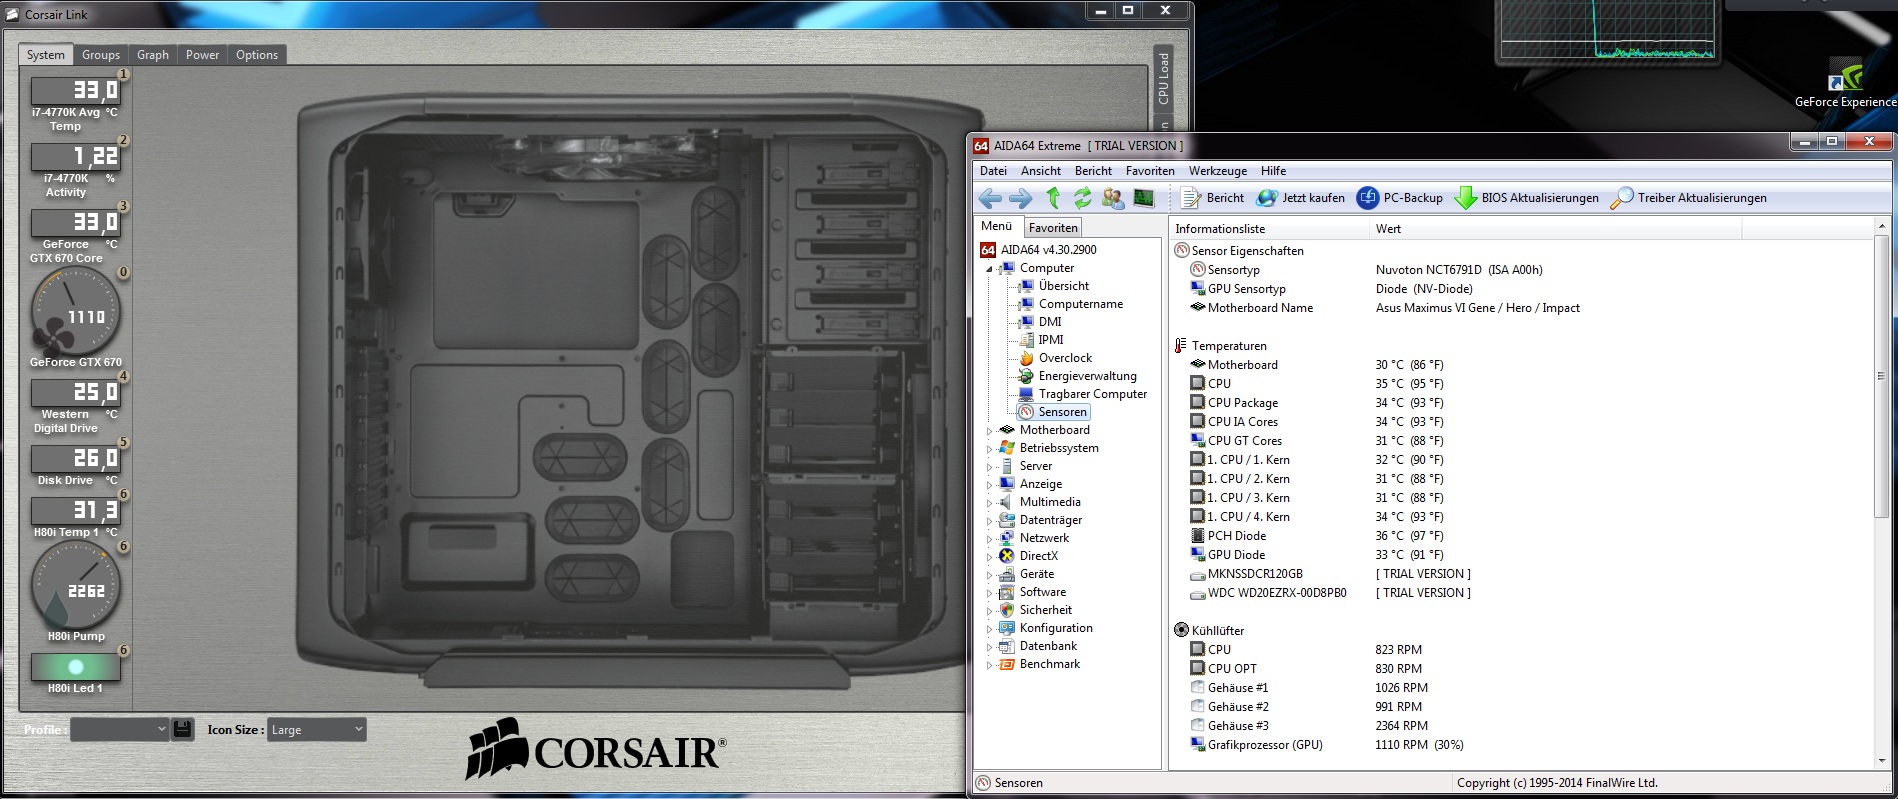Open the Power tab in Corsair Link

202,55
